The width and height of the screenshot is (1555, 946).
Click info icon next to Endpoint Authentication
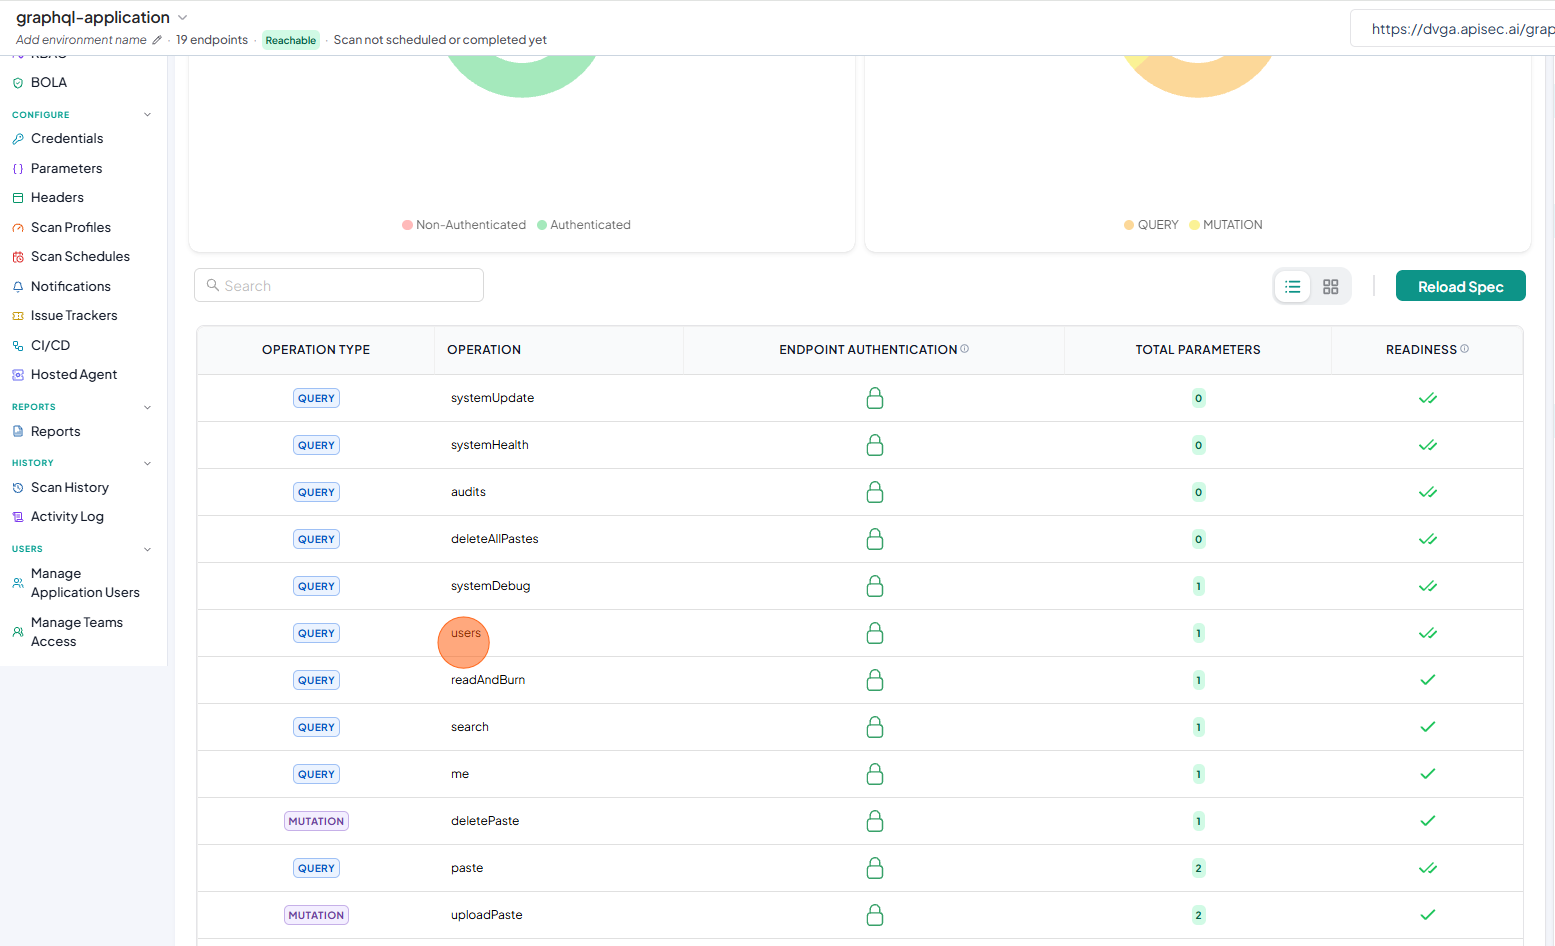coord(965,349)
